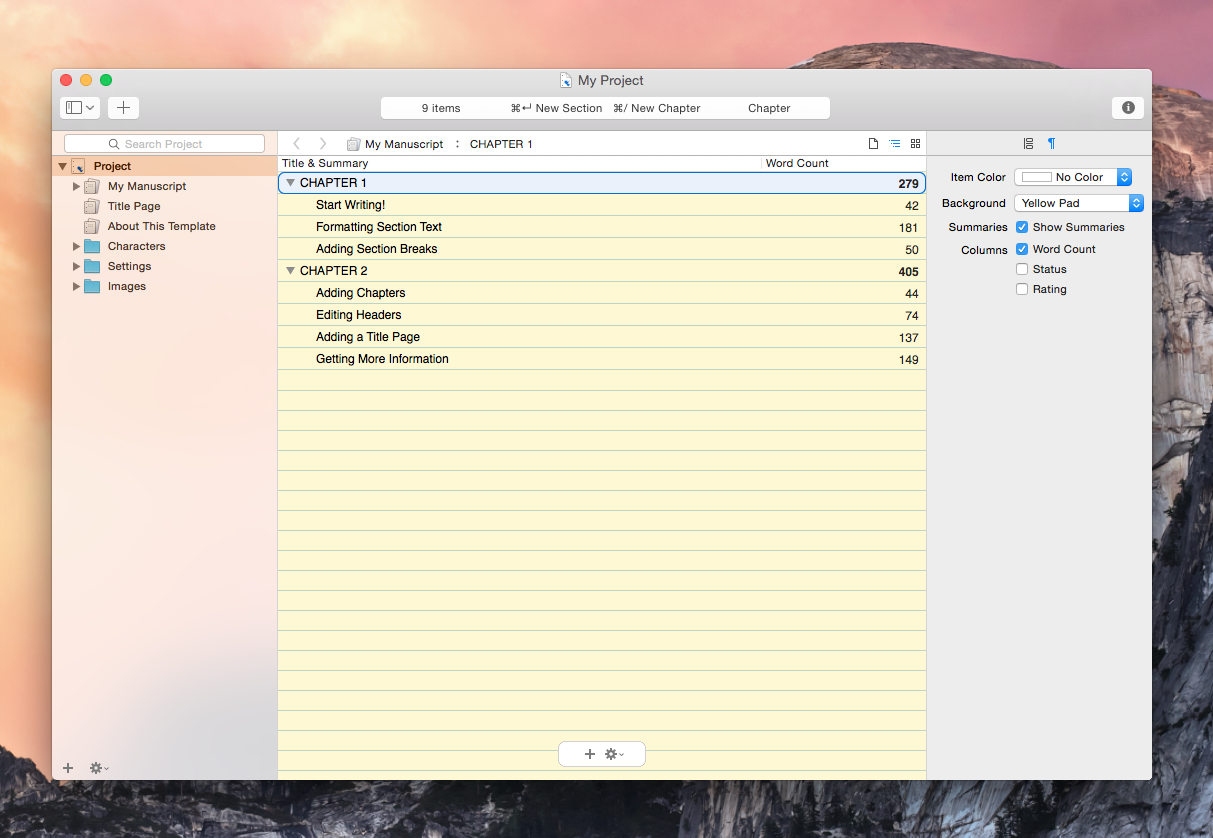Select the Getting More Information row

pos(602,359)
